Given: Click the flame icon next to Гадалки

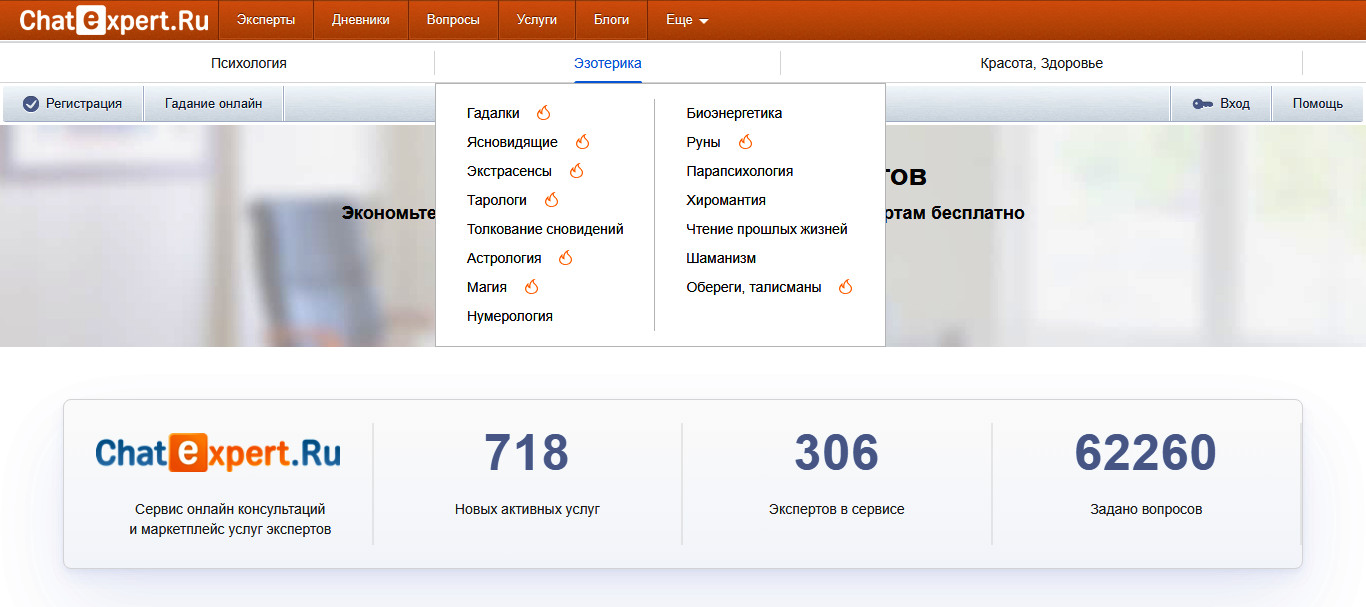Looking at the screenshot, I should pos(543,113).
